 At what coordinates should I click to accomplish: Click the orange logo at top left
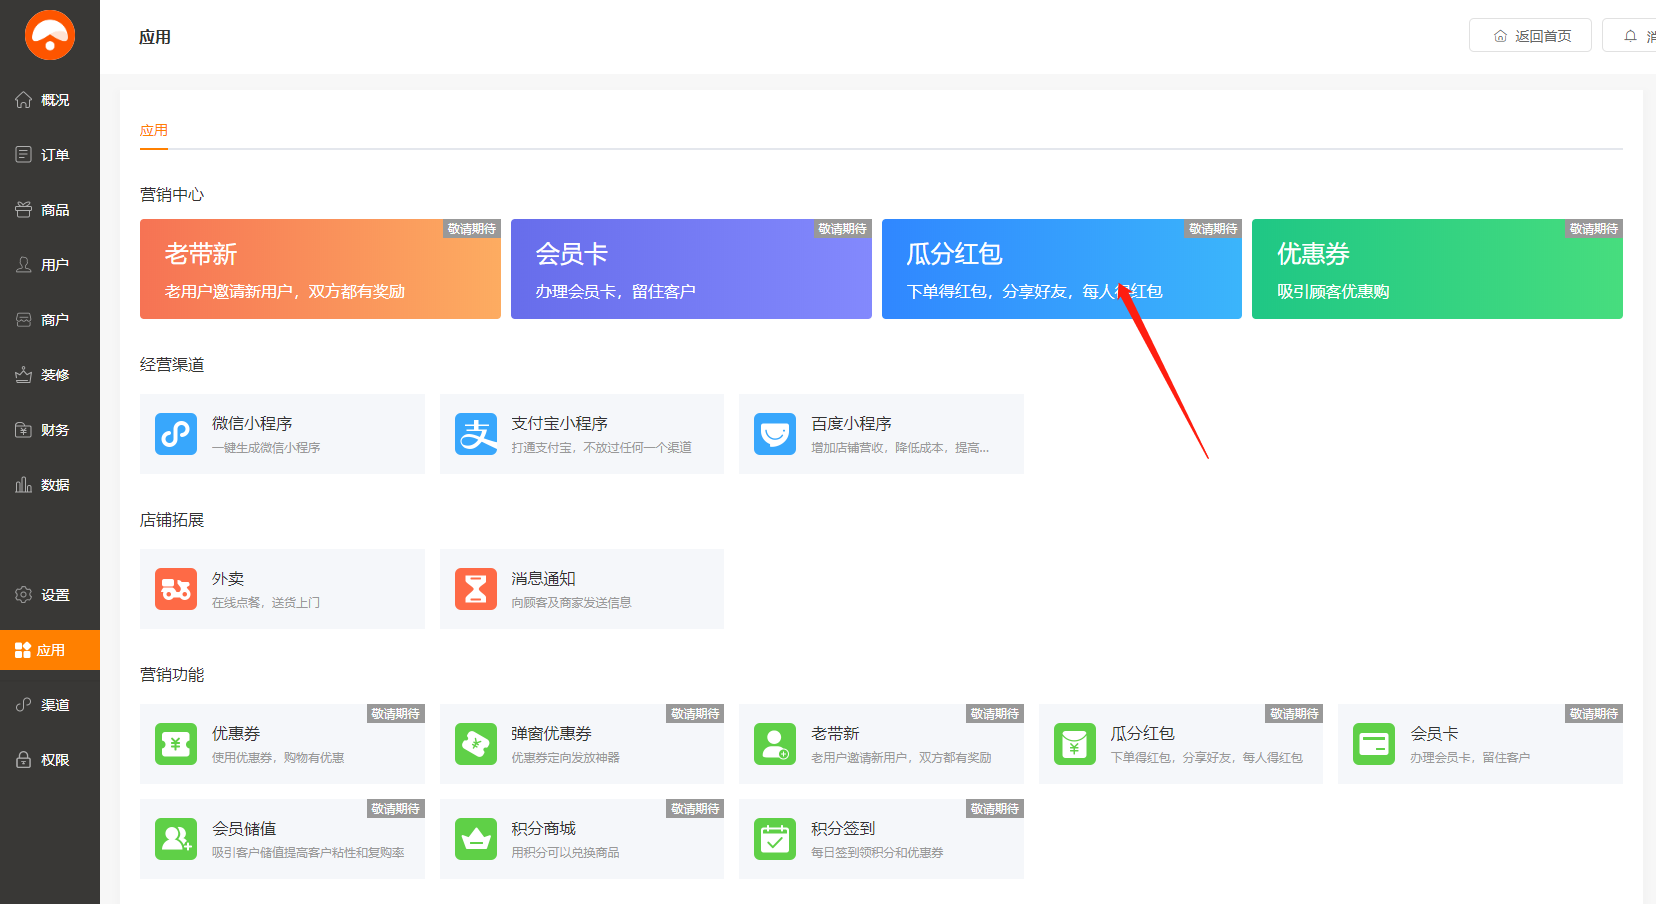[50, 36]
